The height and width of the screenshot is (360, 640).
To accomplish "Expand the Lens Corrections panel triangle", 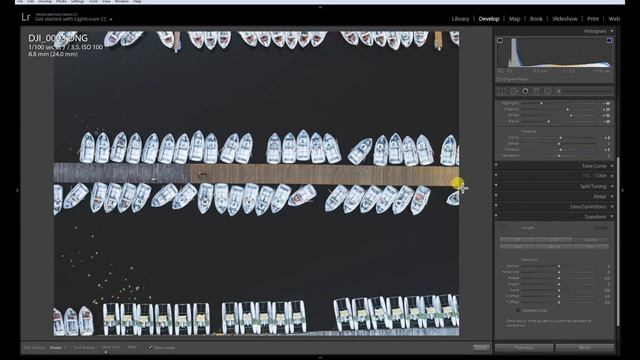I will 612,207.
